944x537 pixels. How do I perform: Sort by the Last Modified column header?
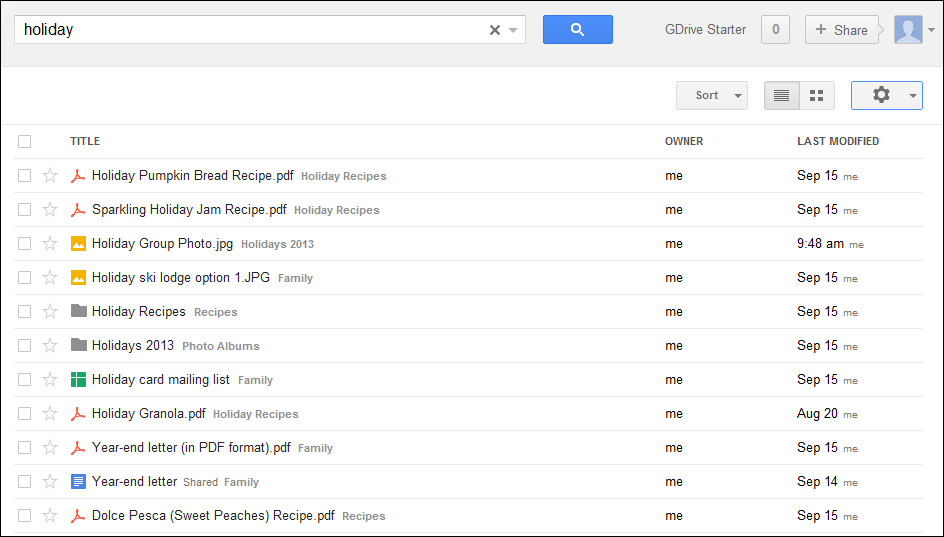838,141
